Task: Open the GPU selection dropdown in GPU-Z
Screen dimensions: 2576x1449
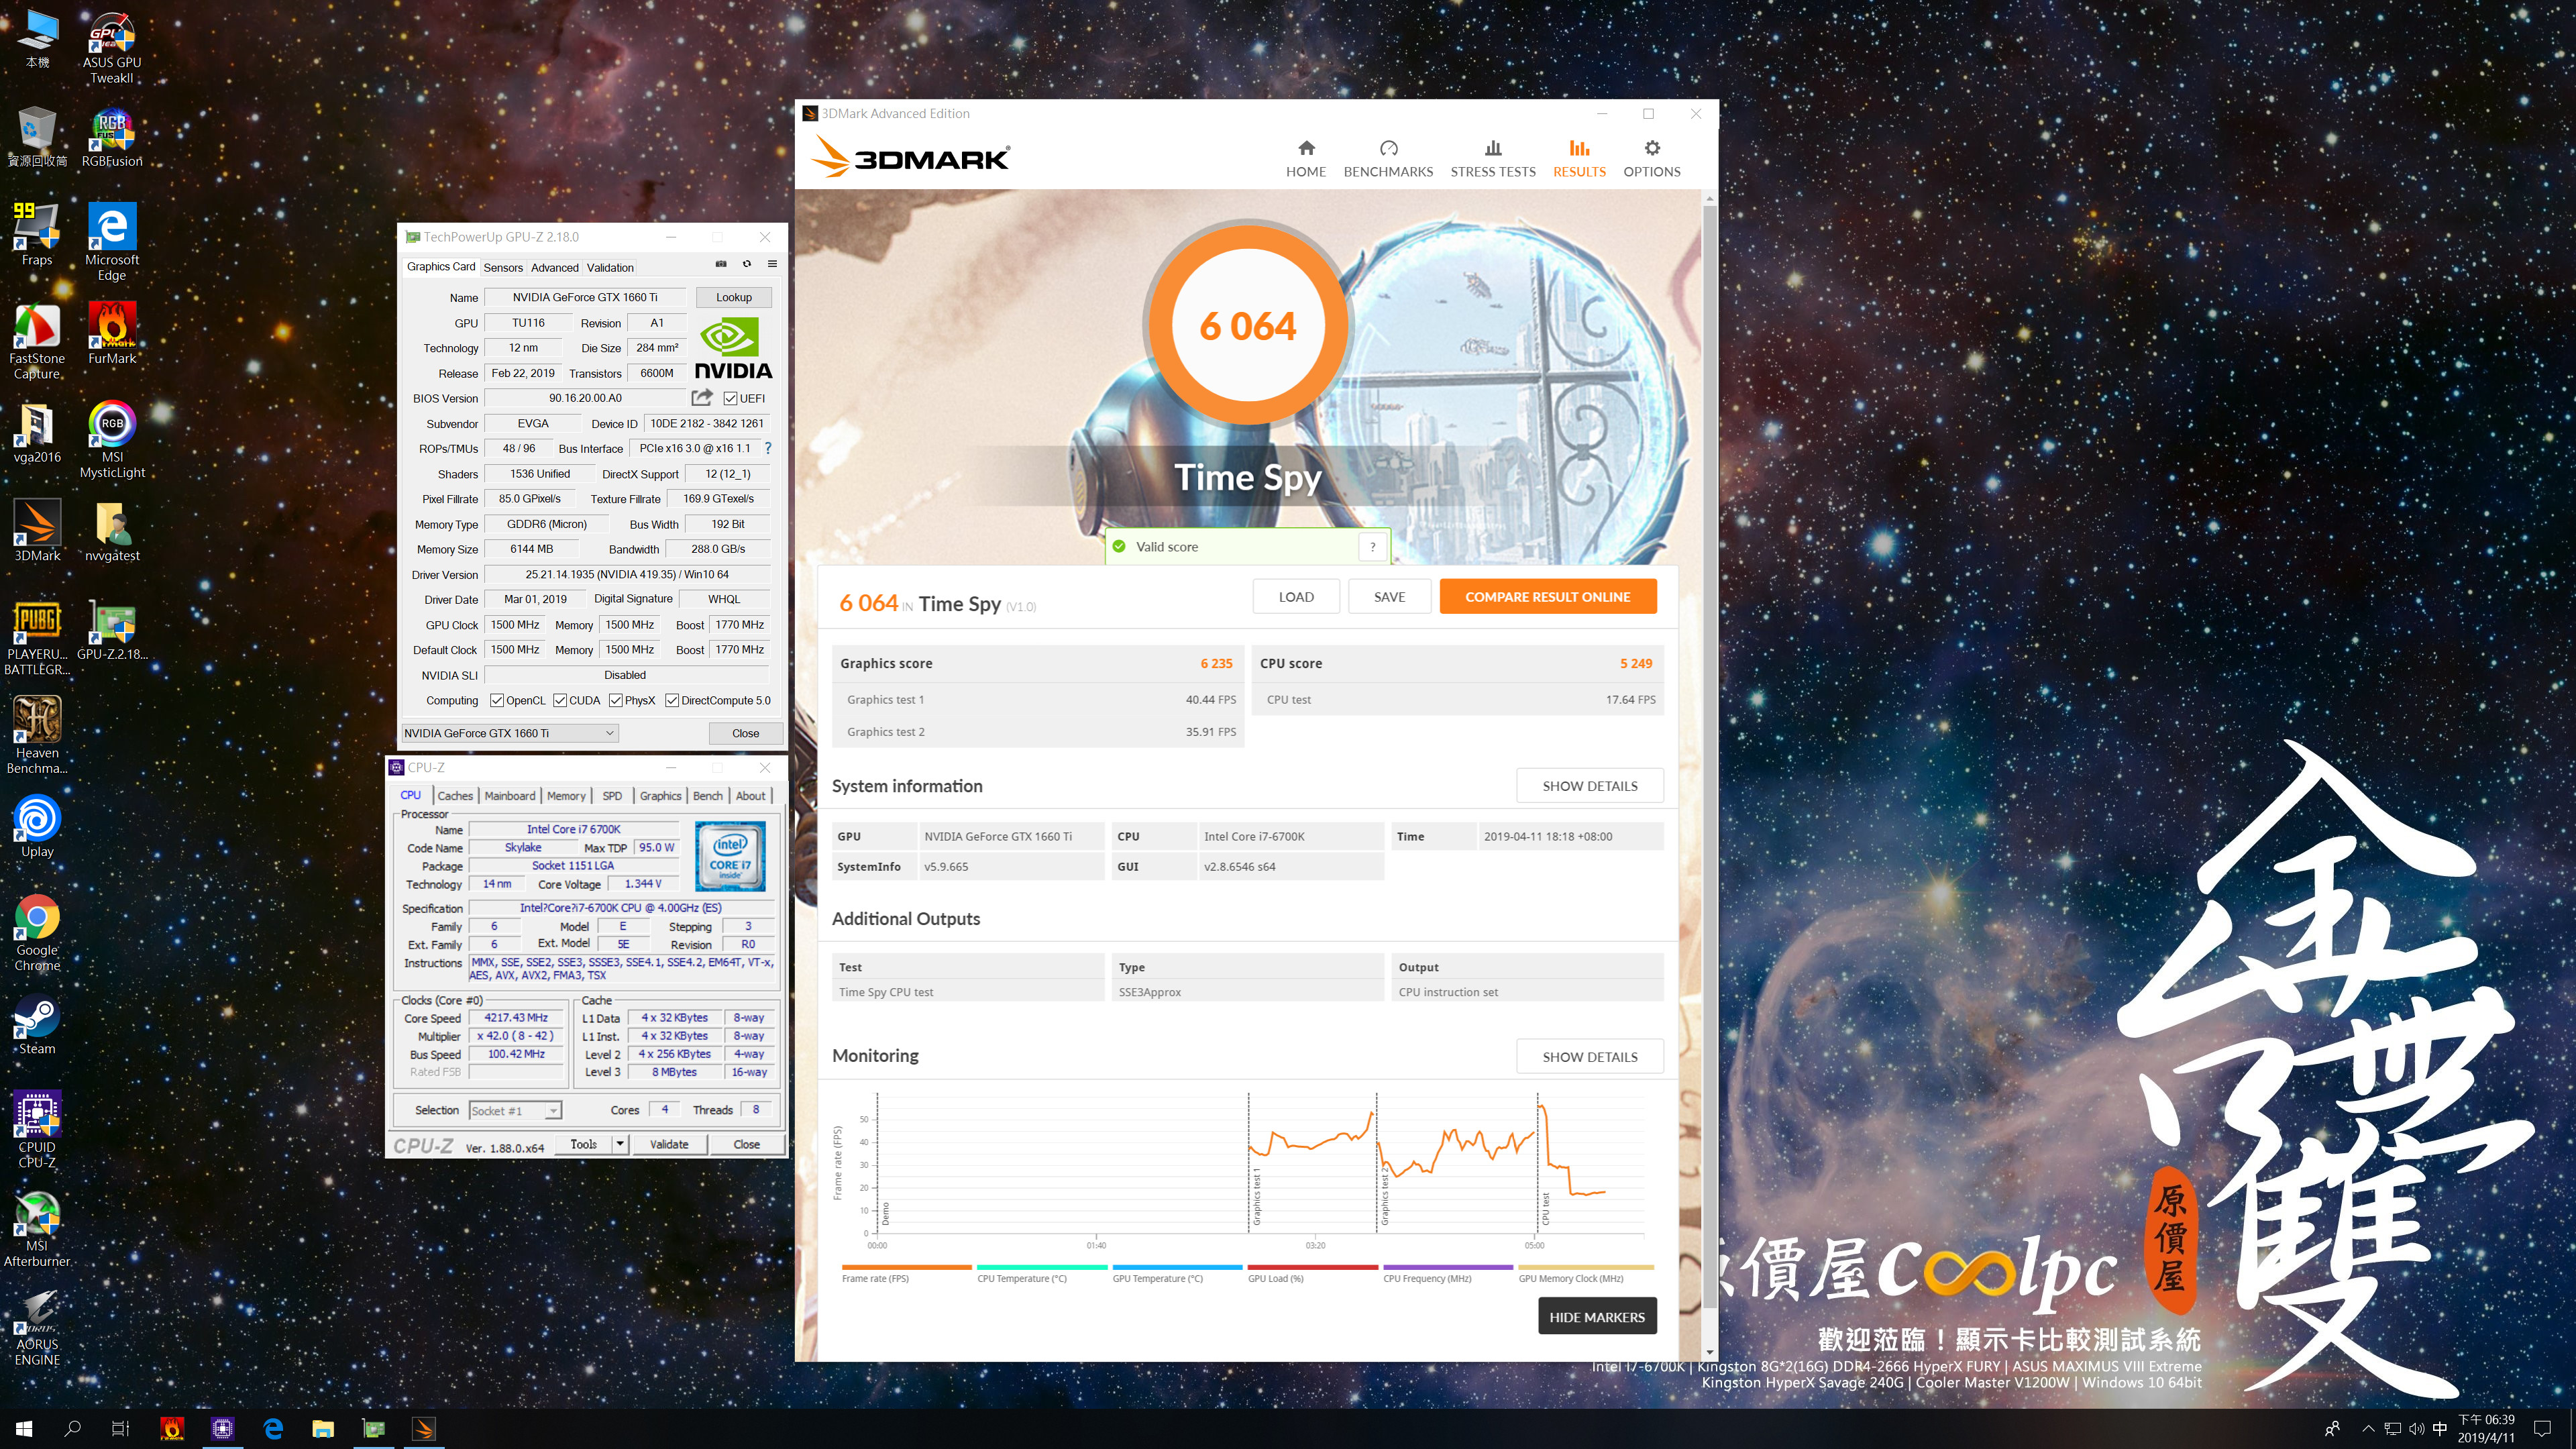Action: pos(510,733)
